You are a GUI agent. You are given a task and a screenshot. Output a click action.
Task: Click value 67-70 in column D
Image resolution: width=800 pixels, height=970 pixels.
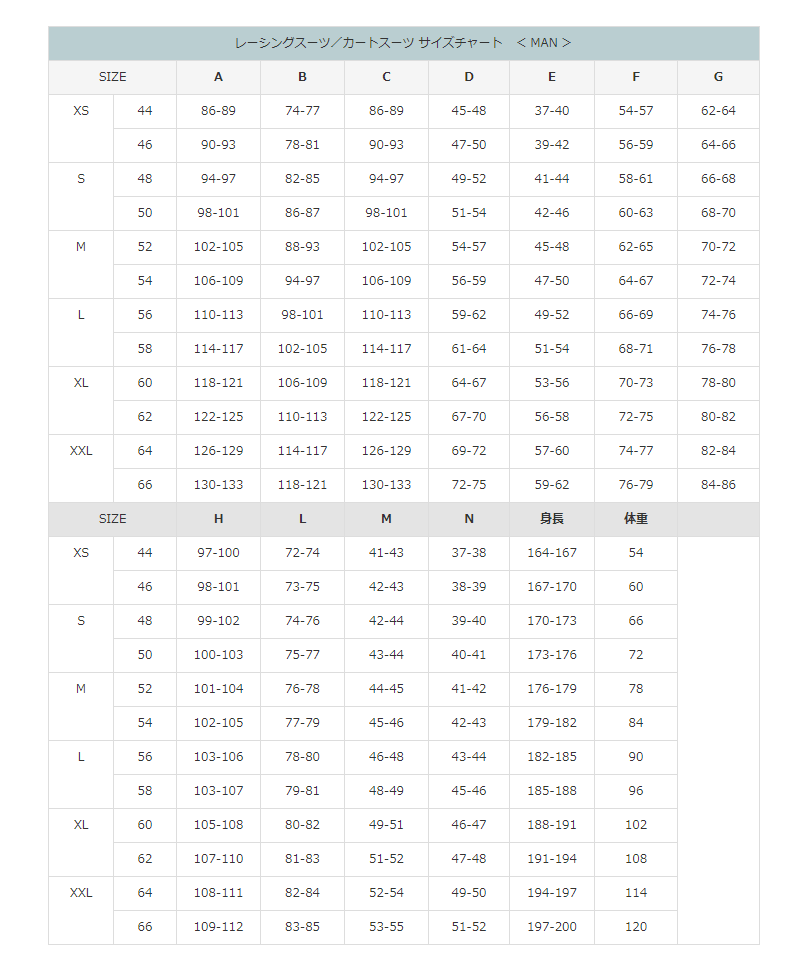tap(469, 417)
